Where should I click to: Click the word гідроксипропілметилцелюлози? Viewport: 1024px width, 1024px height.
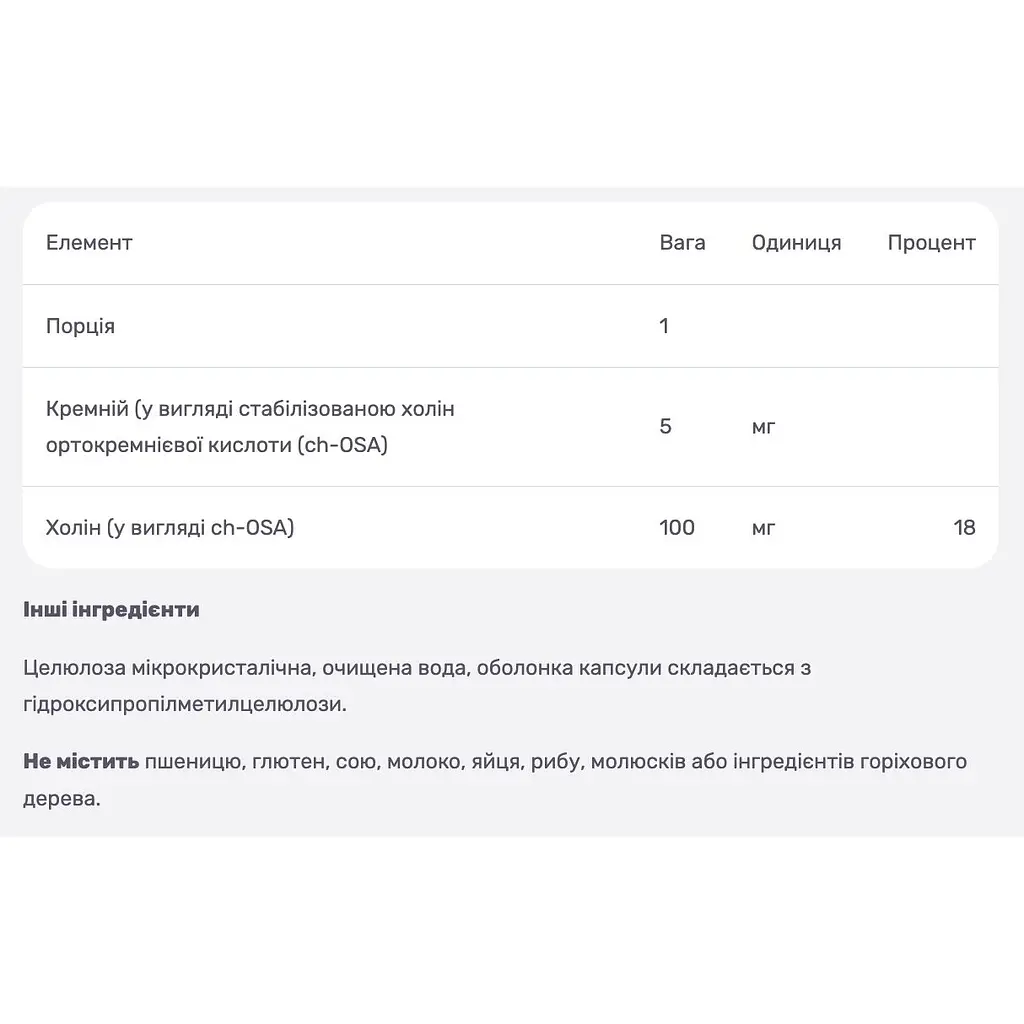pos(182,705)
